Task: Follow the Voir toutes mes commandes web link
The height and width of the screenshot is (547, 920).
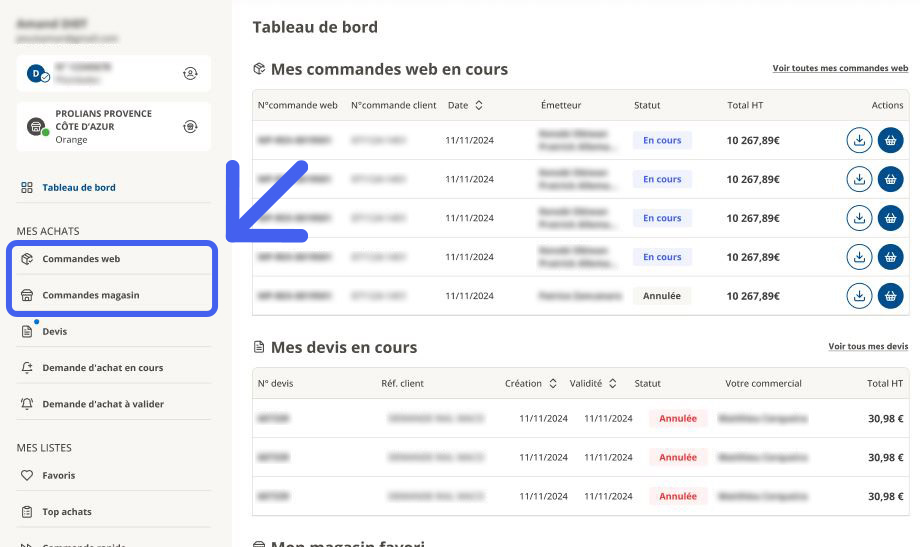Action: tap(840, 68)
